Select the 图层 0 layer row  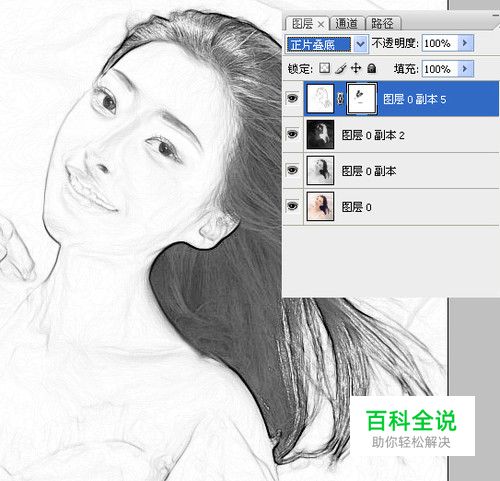401,207
